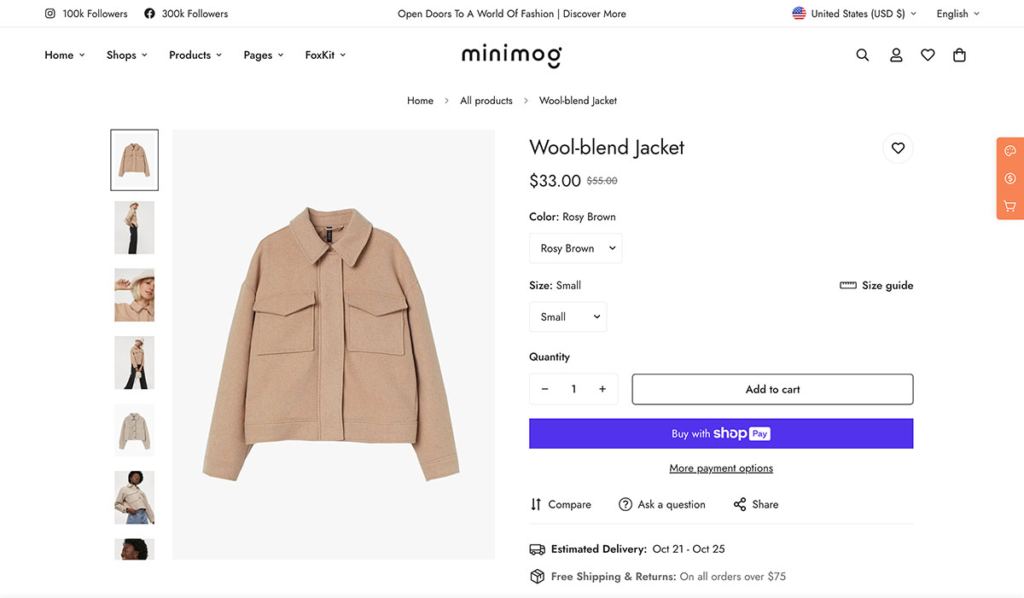Select the second product thumbnail image
The width and height of the screenshot is (1024, 598).
[x=134, y=227]
